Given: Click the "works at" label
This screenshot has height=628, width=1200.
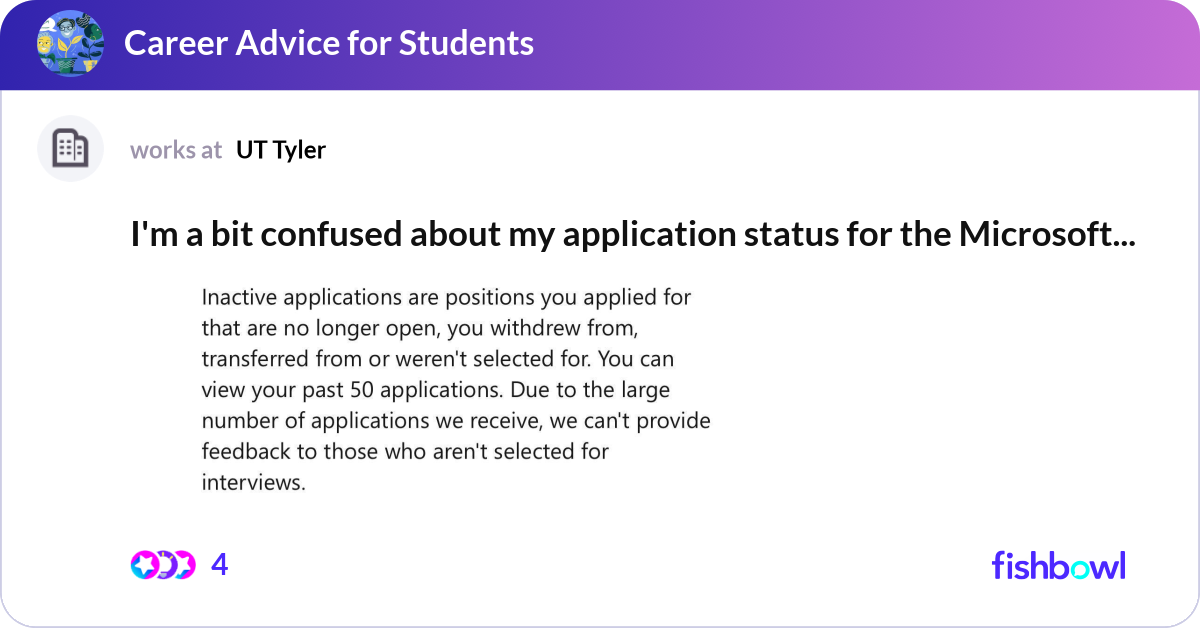Looking at the screenshot, I should [176, 150].
